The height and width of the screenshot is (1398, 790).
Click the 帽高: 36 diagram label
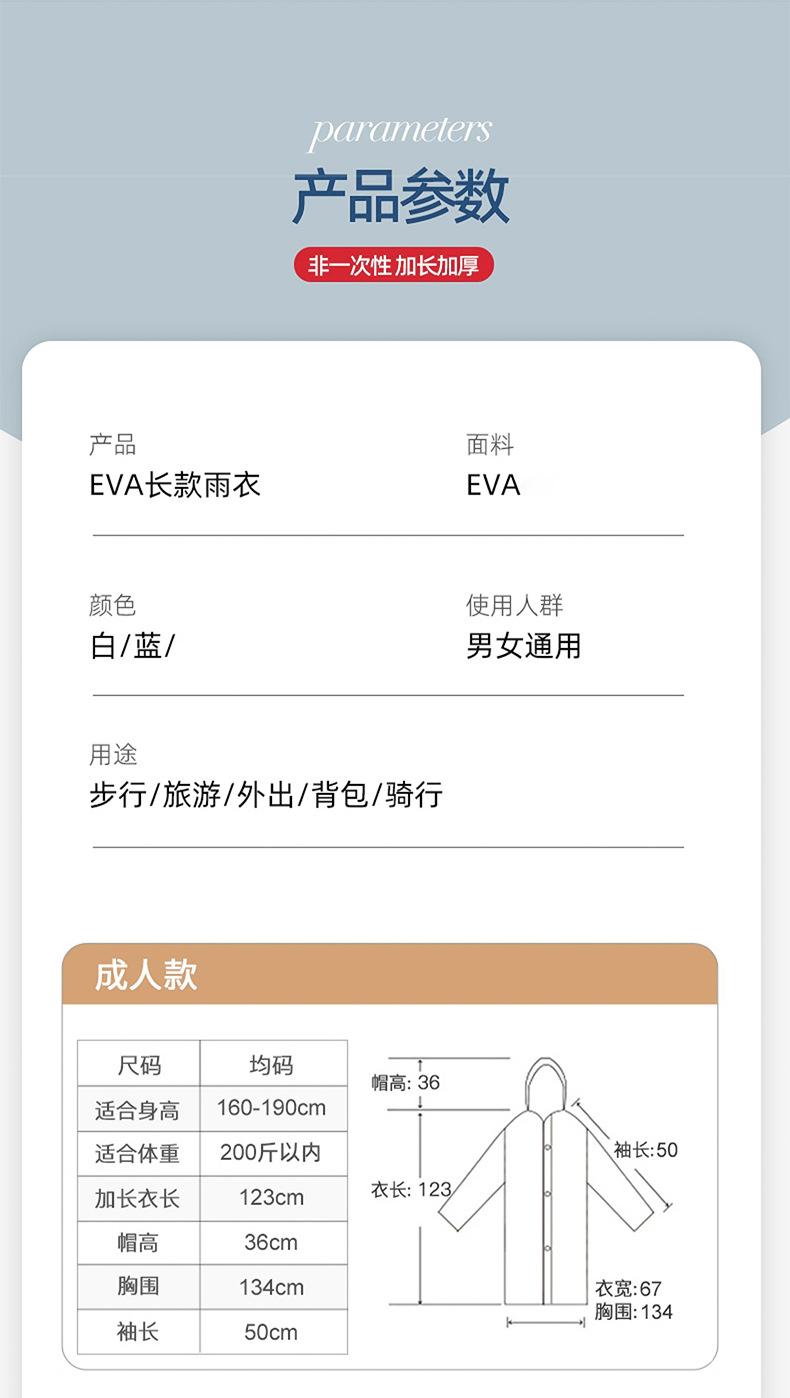pyautogui.click(x=406, y=1083)
